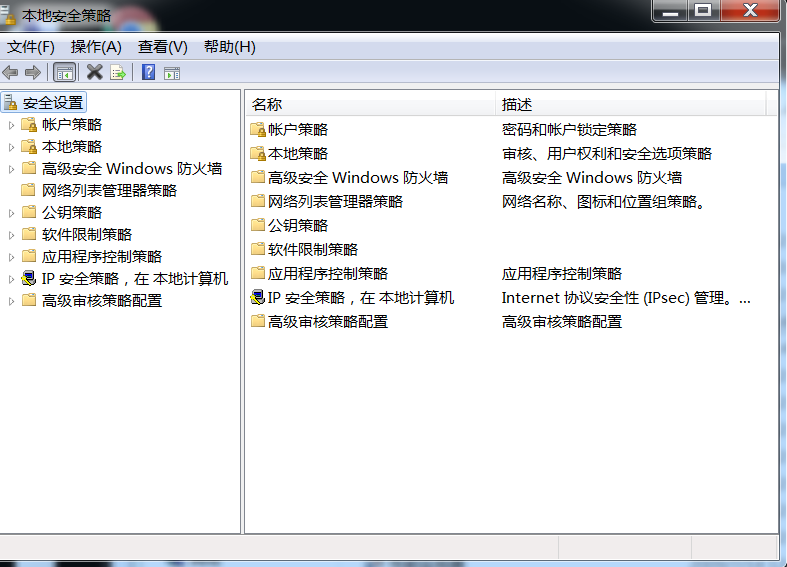787x567 pixels.
Task: Click the 帐户策略 folder icon in list pane
Action: pyautogui.click(x=258, y=129)
